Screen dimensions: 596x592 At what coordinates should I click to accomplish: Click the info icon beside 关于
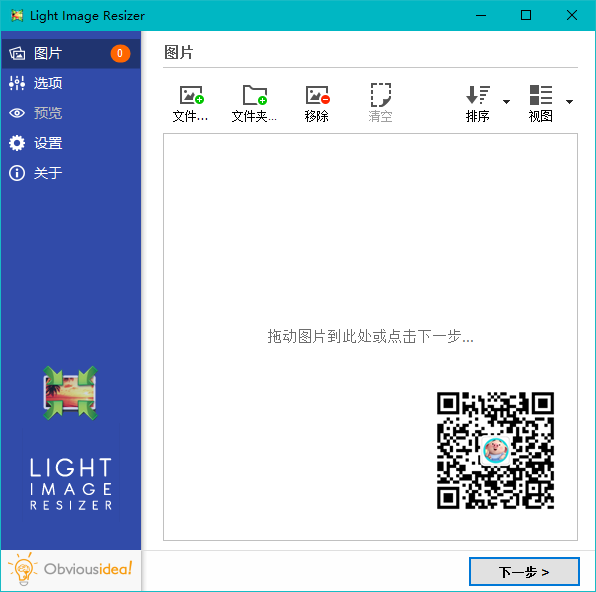pos(17,173)
